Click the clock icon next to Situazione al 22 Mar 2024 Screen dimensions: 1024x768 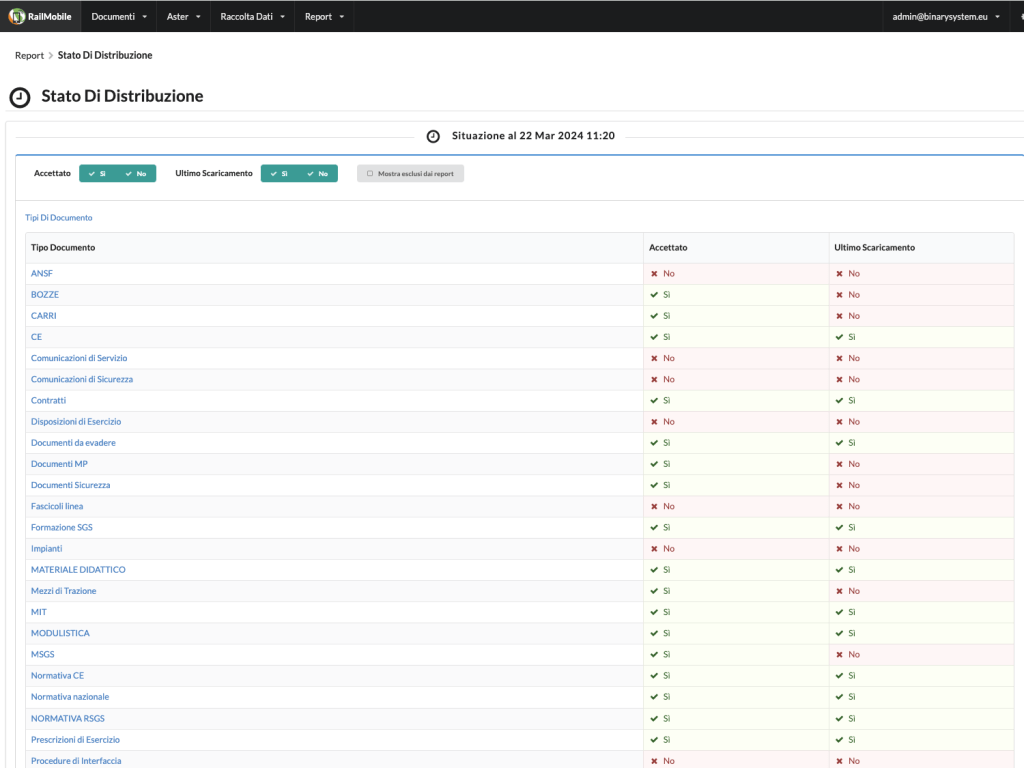(433, 136)
